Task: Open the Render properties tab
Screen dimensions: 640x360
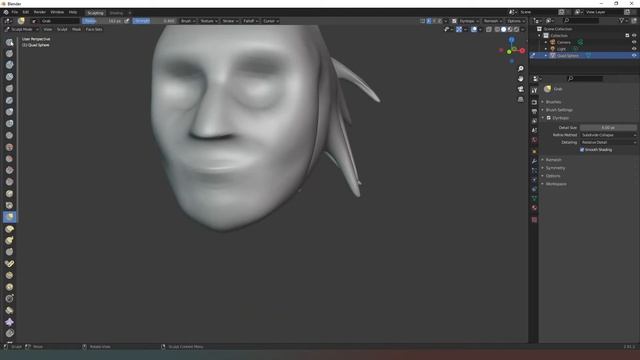Action: click(x=534, y=102)
